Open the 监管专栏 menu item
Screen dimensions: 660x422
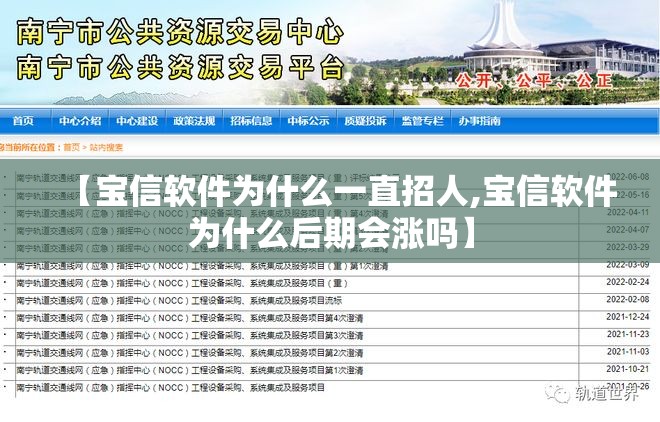pyautogui.click(x=422, y=121)
